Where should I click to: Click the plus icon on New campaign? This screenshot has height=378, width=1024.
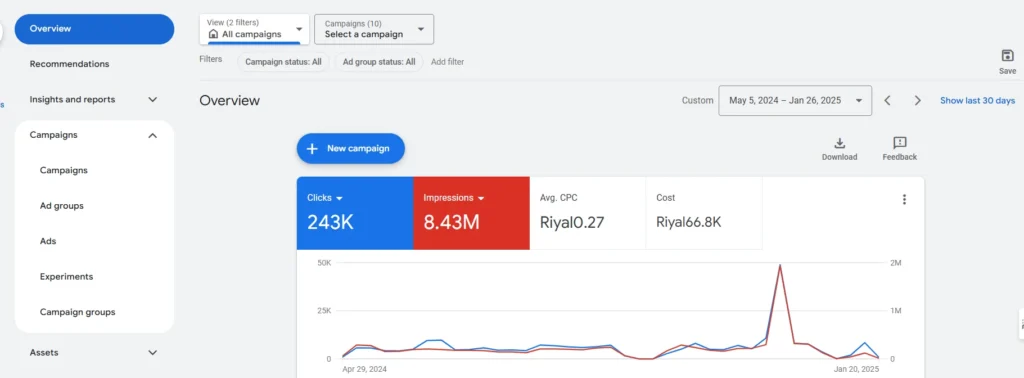[x=312, y=148]
